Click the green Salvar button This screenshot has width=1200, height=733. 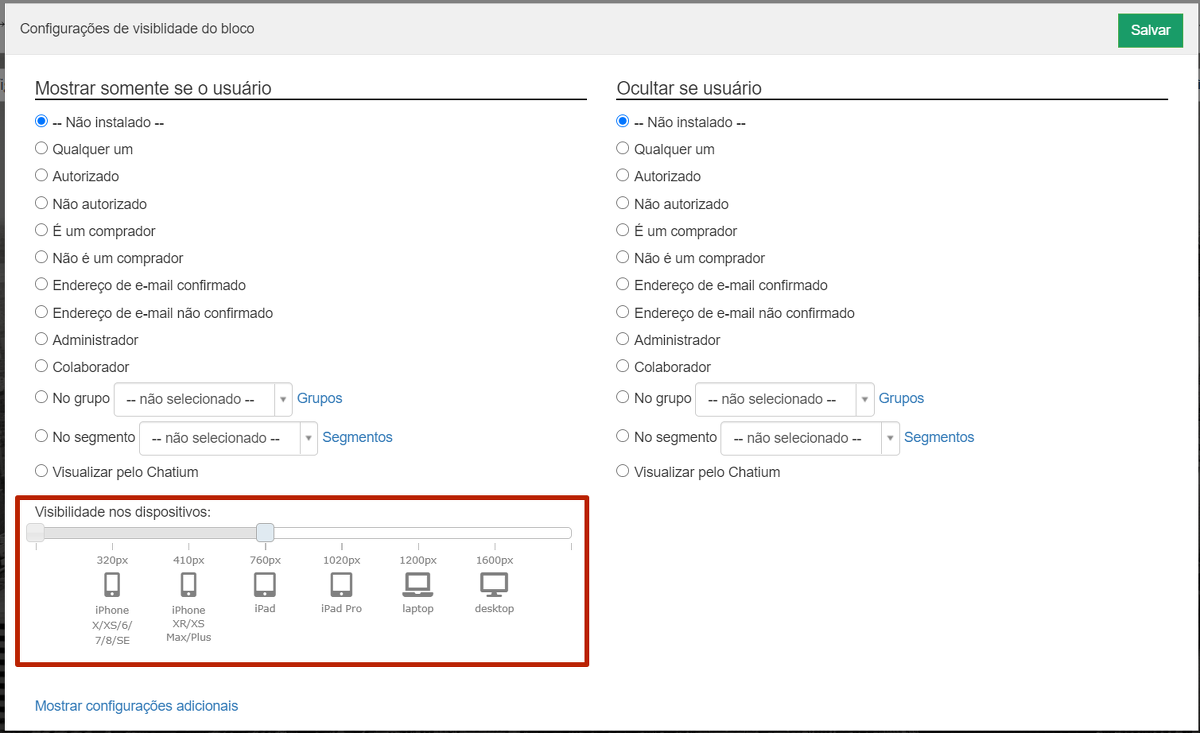tap(1150, 30)
